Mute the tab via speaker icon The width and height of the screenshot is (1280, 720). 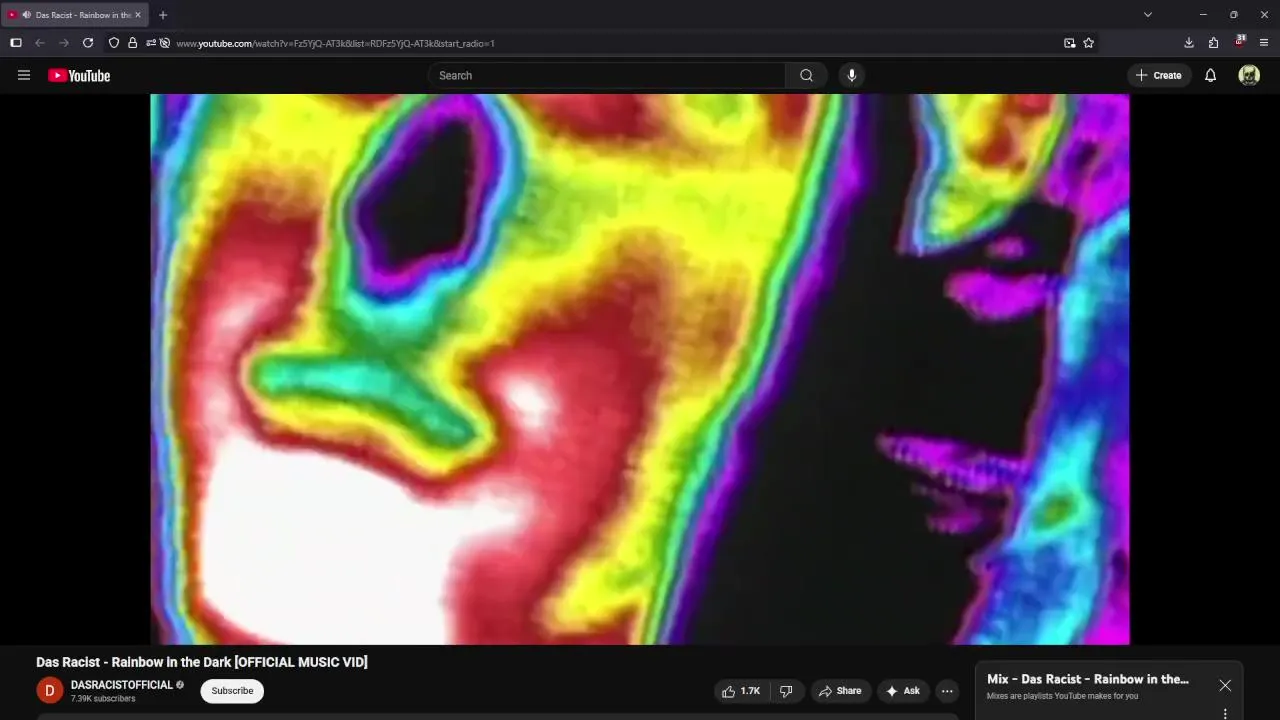pos(26,15)
